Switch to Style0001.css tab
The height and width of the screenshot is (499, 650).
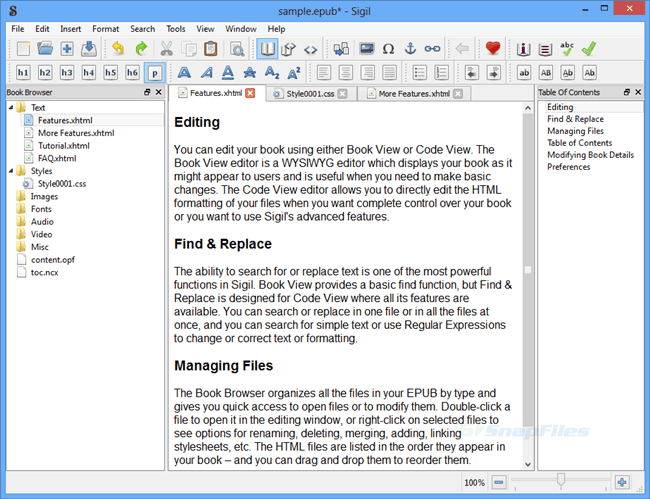point(310,94)
